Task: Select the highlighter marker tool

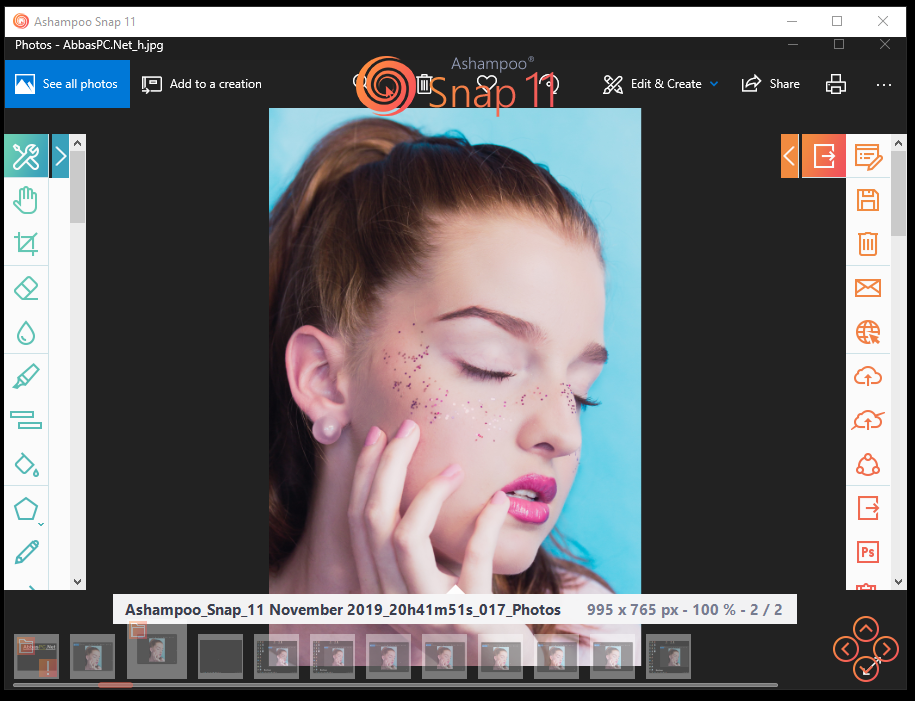Action: click(x=26, y=376)
